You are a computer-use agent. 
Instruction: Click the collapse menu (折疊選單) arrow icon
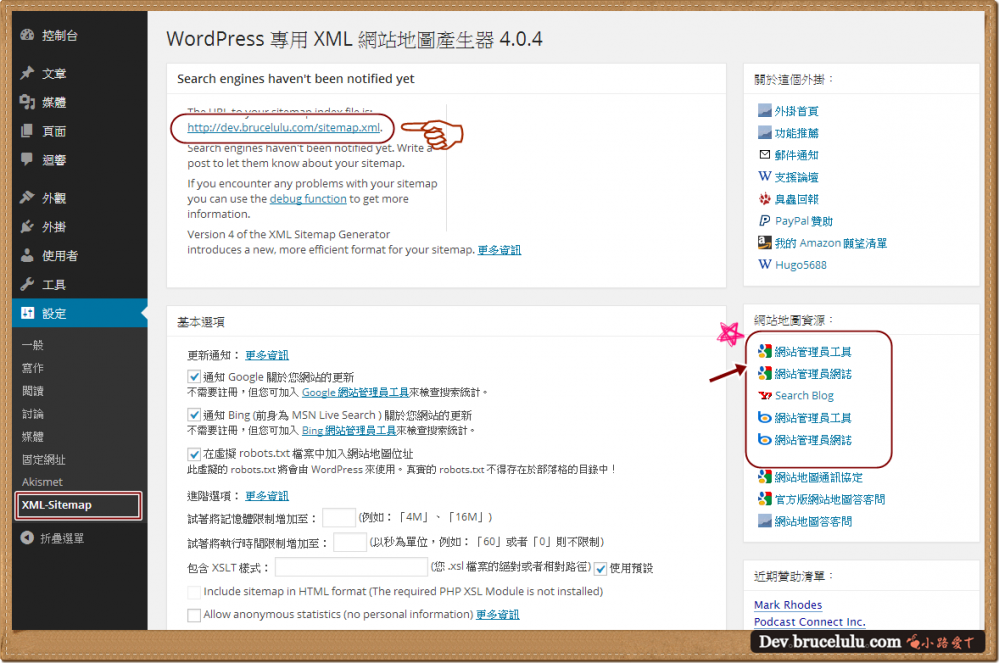click(x=27, y=538)
